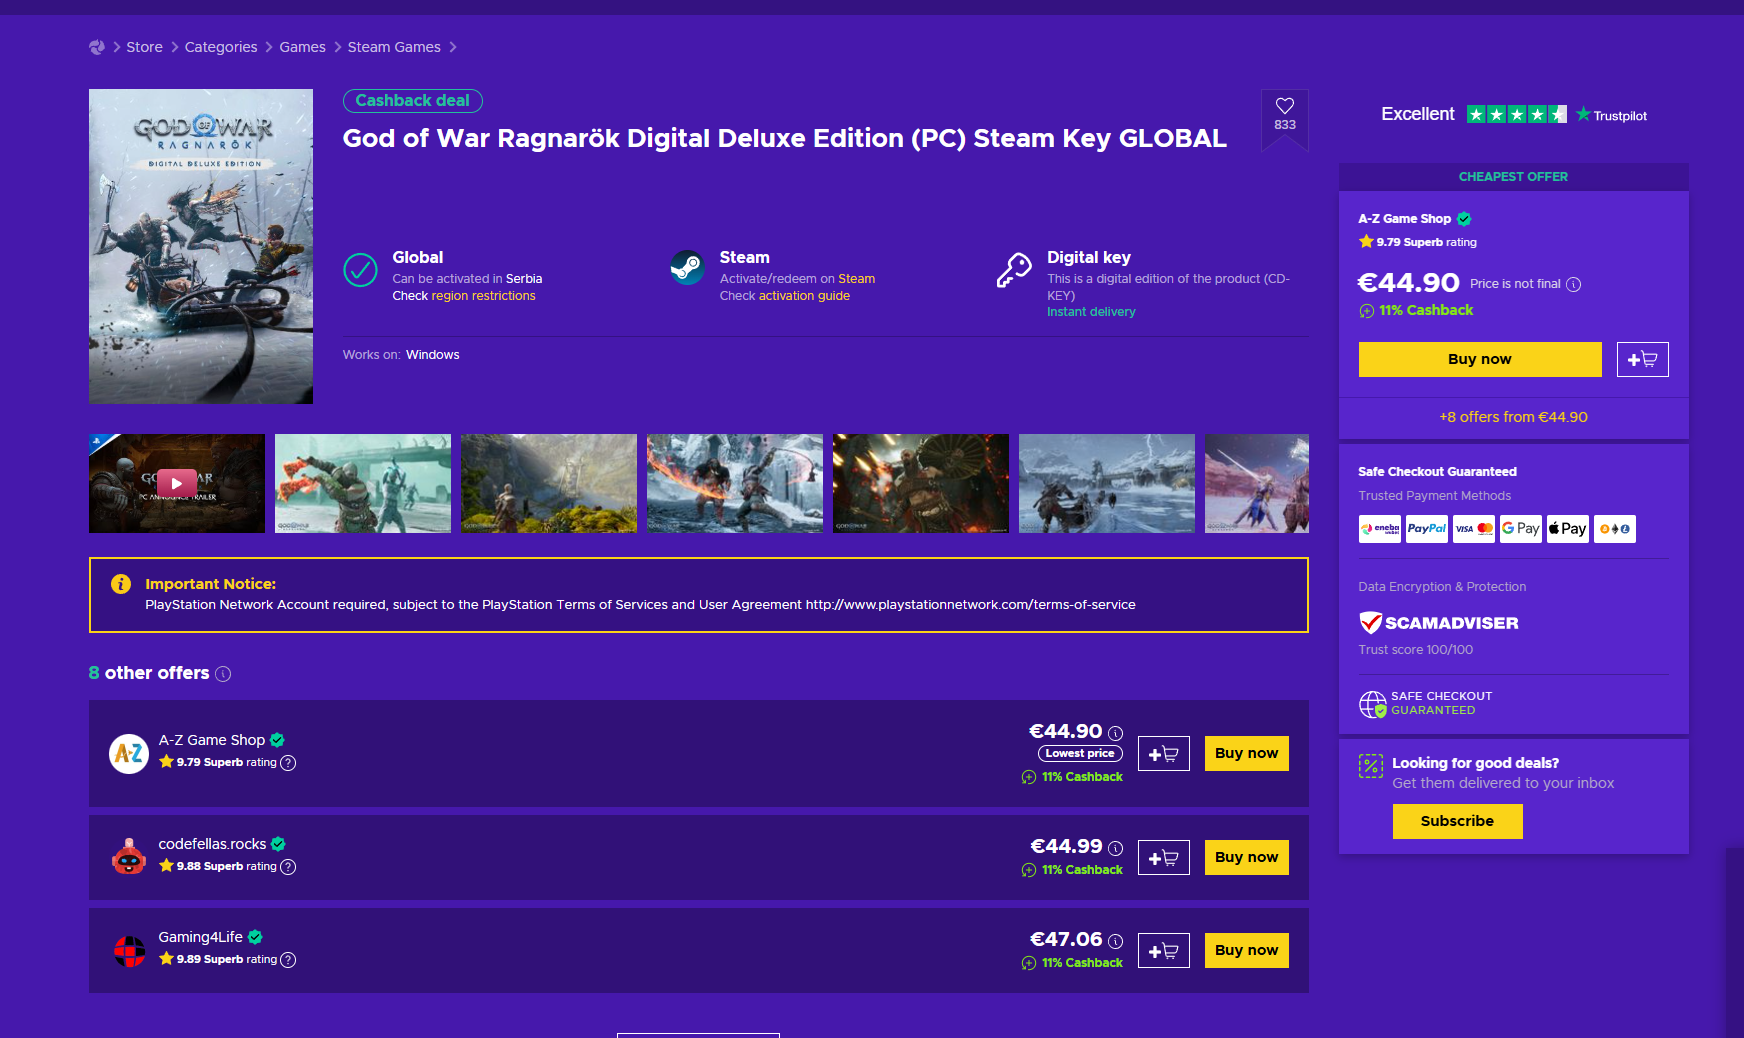The height and width of the screenshot is (1038, 1744).
Task: Add codefellas.rocks offer to cart
Action: click(x=1164, y=858)
